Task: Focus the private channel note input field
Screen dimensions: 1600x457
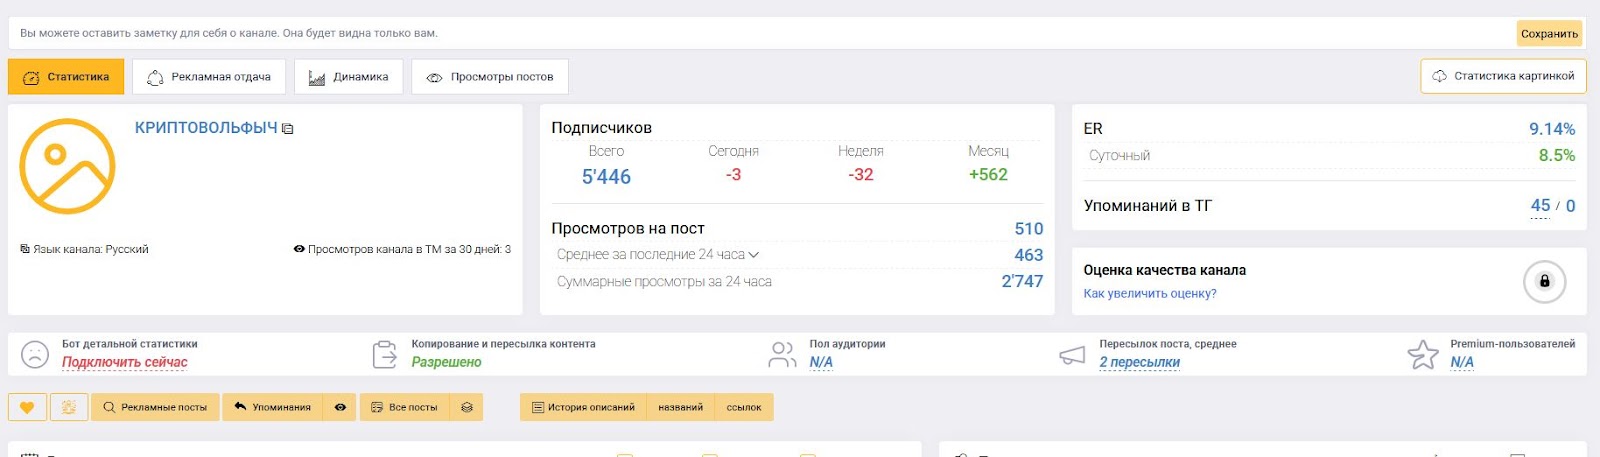Action: 760,33
